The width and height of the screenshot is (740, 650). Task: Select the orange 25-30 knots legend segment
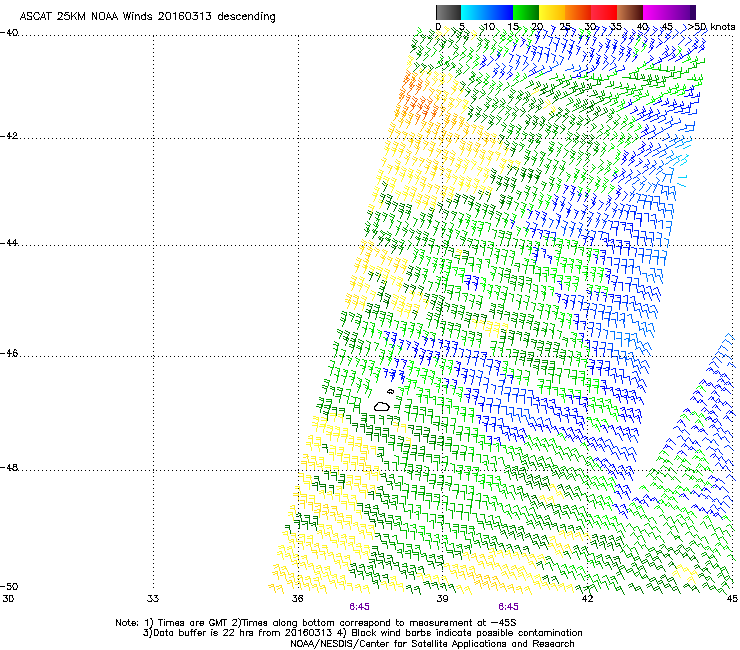pyautogui.click(x=578, y=12)
